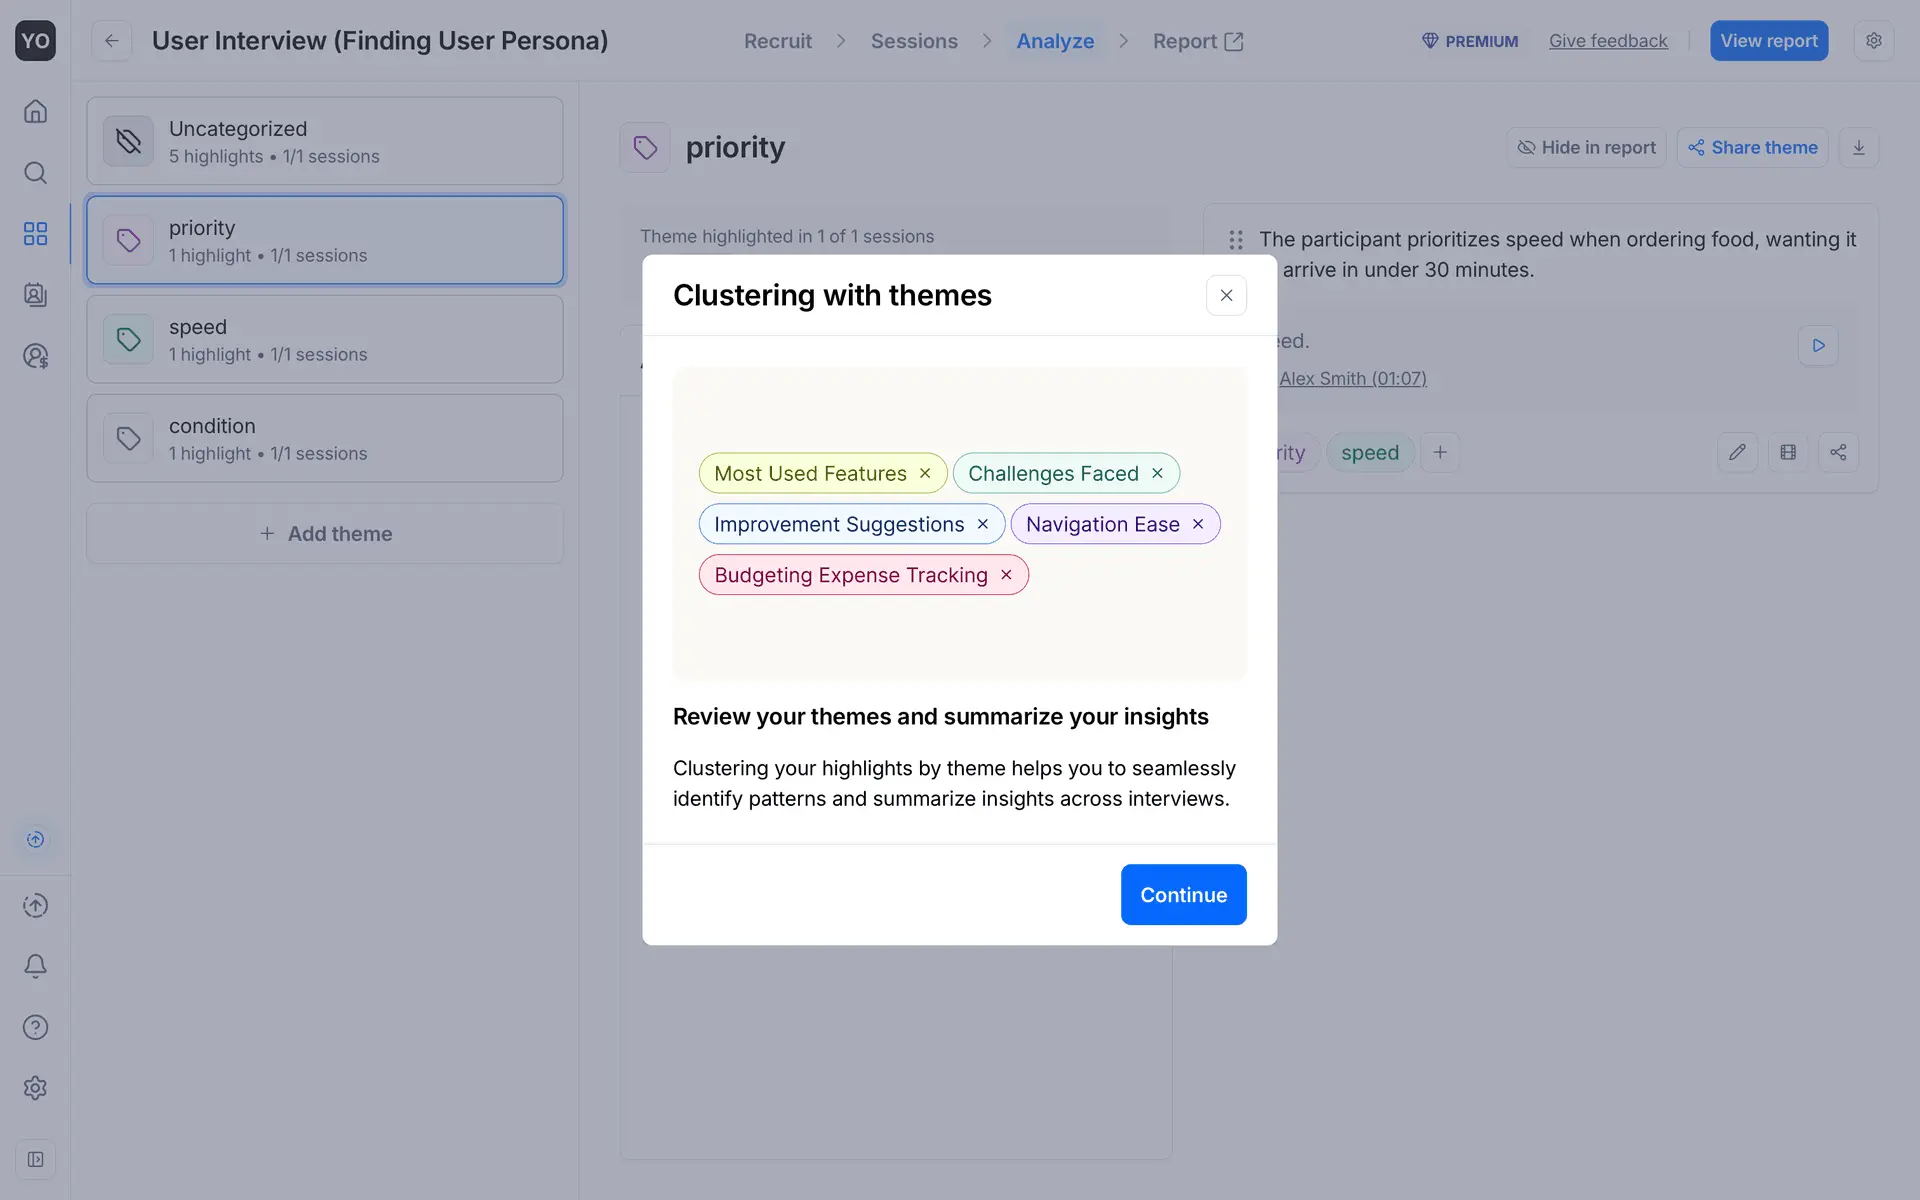Click the back arrow next to project title
The width and height of the screenshot is (1920, 1200).
(x=111, y=41)
